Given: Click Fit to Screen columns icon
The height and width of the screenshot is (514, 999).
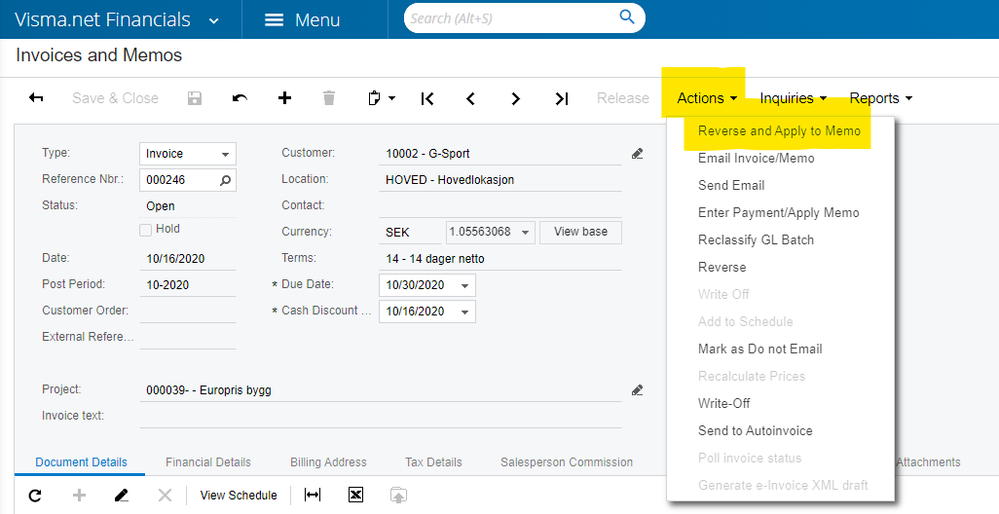Looking at the screenshot, I should pos(313,495).
